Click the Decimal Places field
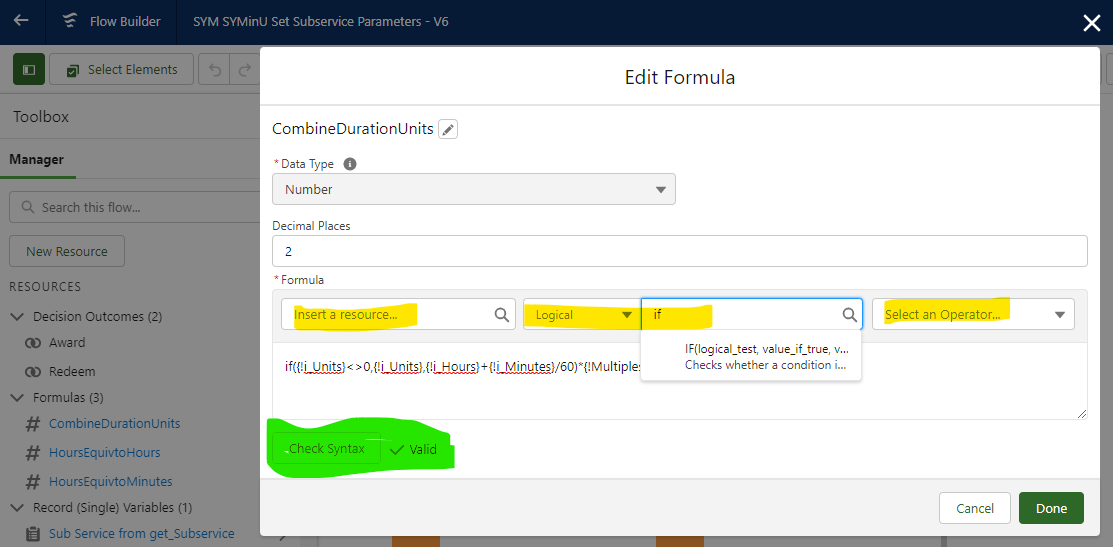This screenshot has height=547, width=1113. (x=679, y=251)
